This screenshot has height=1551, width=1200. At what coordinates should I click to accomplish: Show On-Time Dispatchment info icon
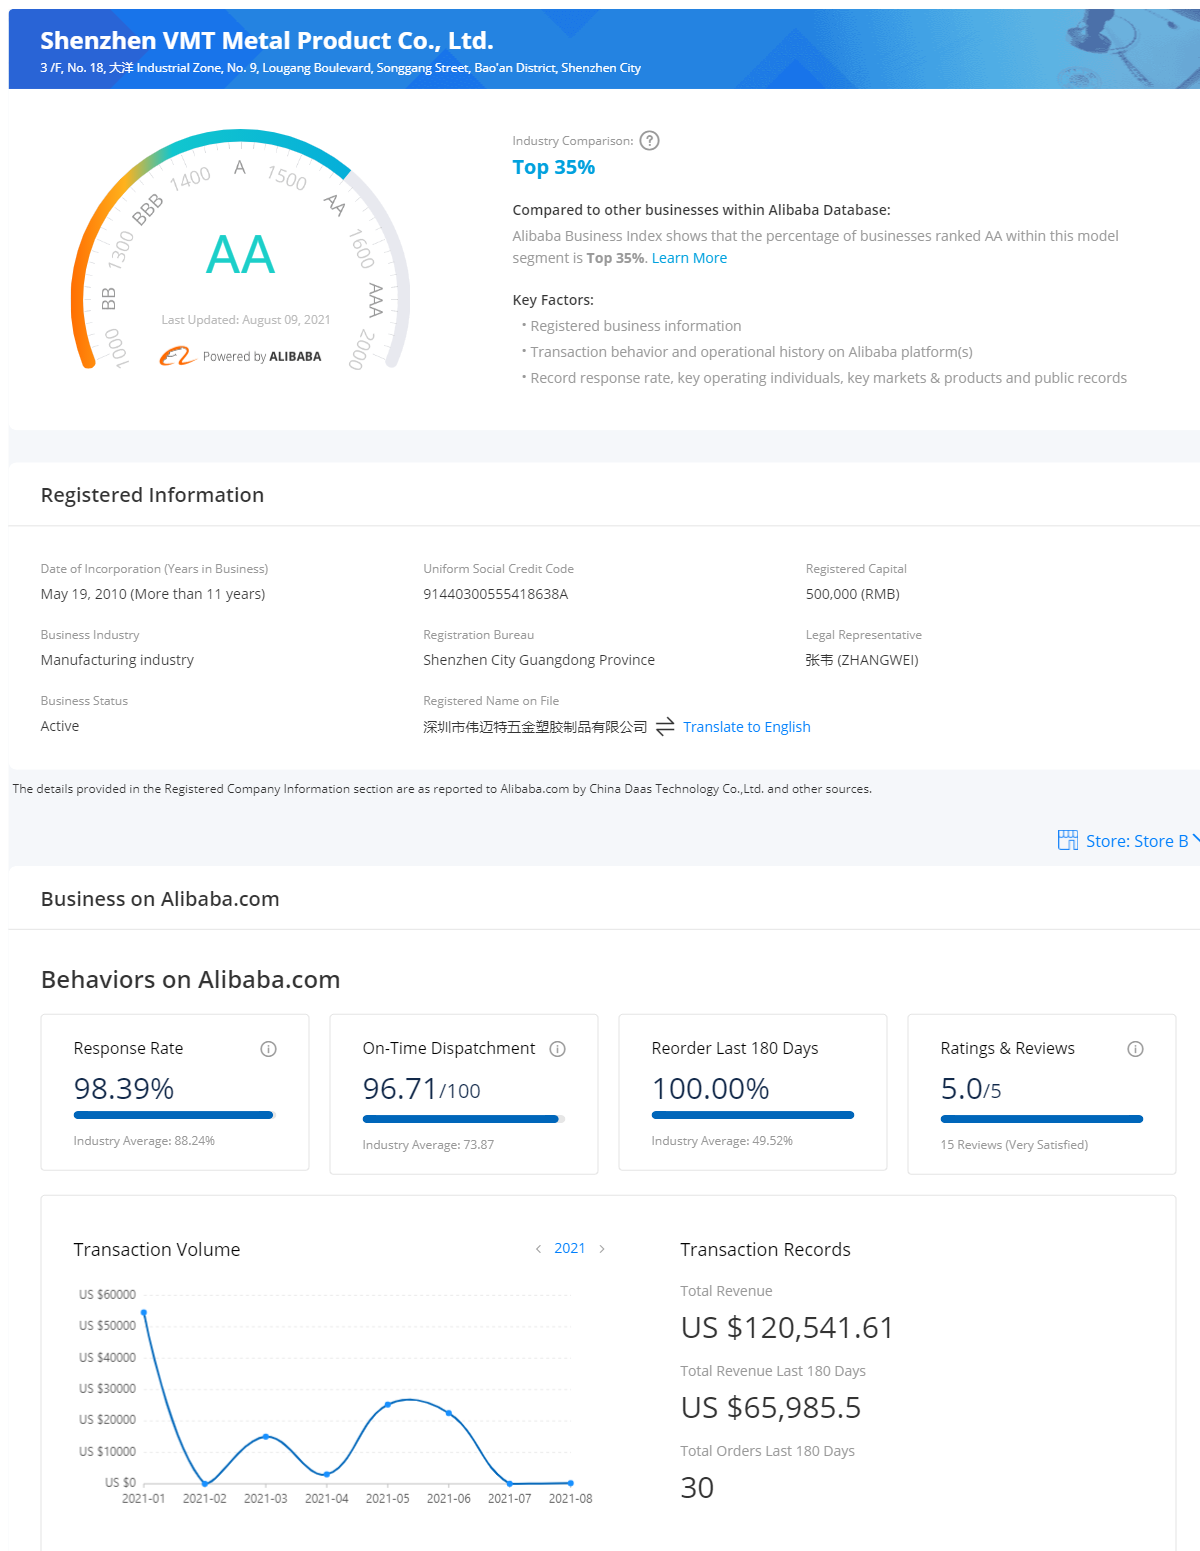tap(558, 1049)
